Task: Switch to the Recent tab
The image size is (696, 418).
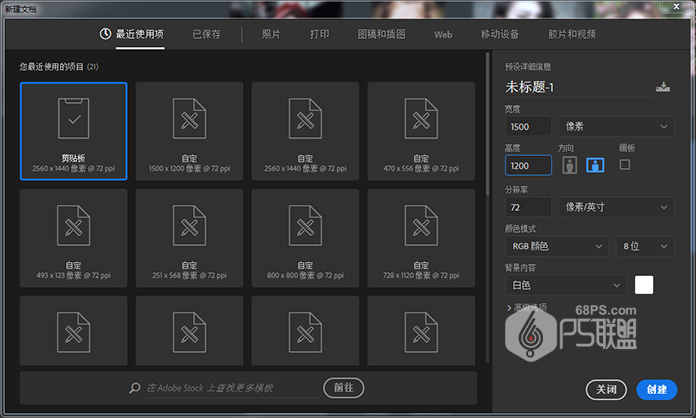Action: coord(140,34)
